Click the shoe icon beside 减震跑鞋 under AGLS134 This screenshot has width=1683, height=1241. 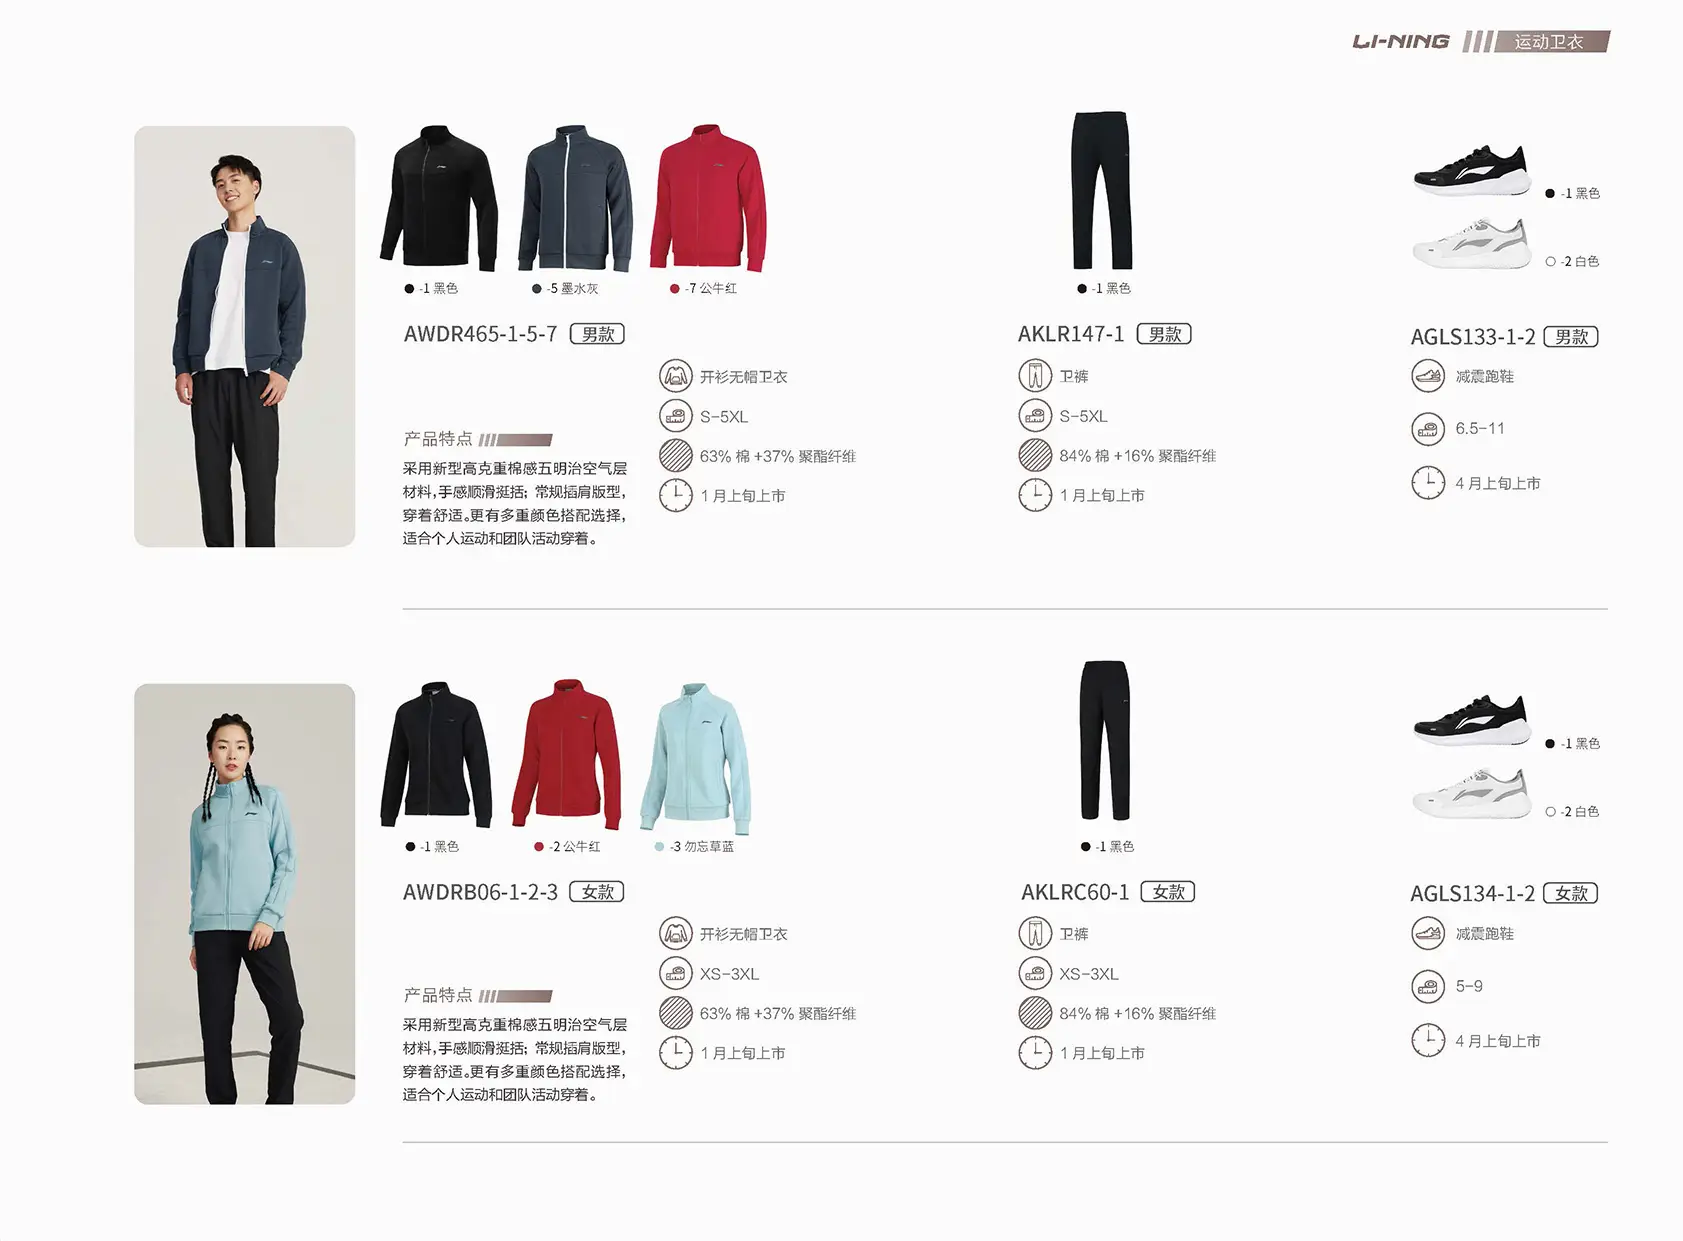1428,933
